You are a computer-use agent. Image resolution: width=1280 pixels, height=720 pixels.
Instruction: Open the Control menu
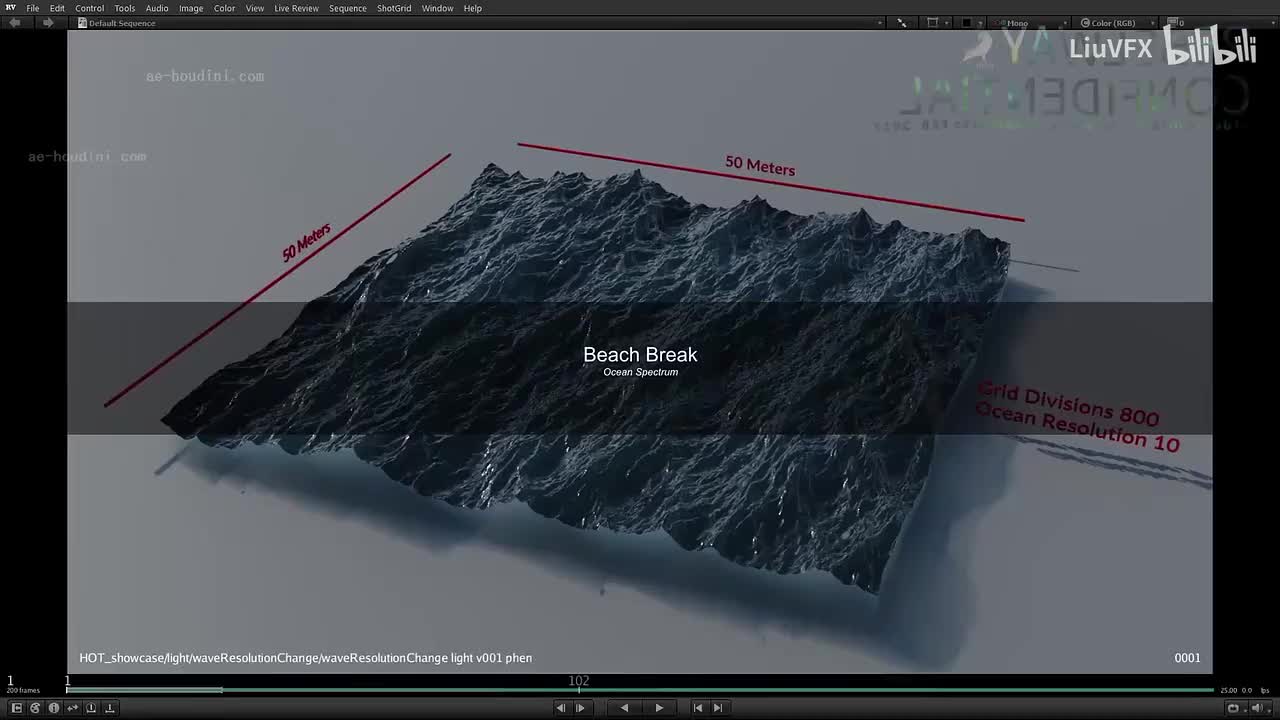click(89, 8)
